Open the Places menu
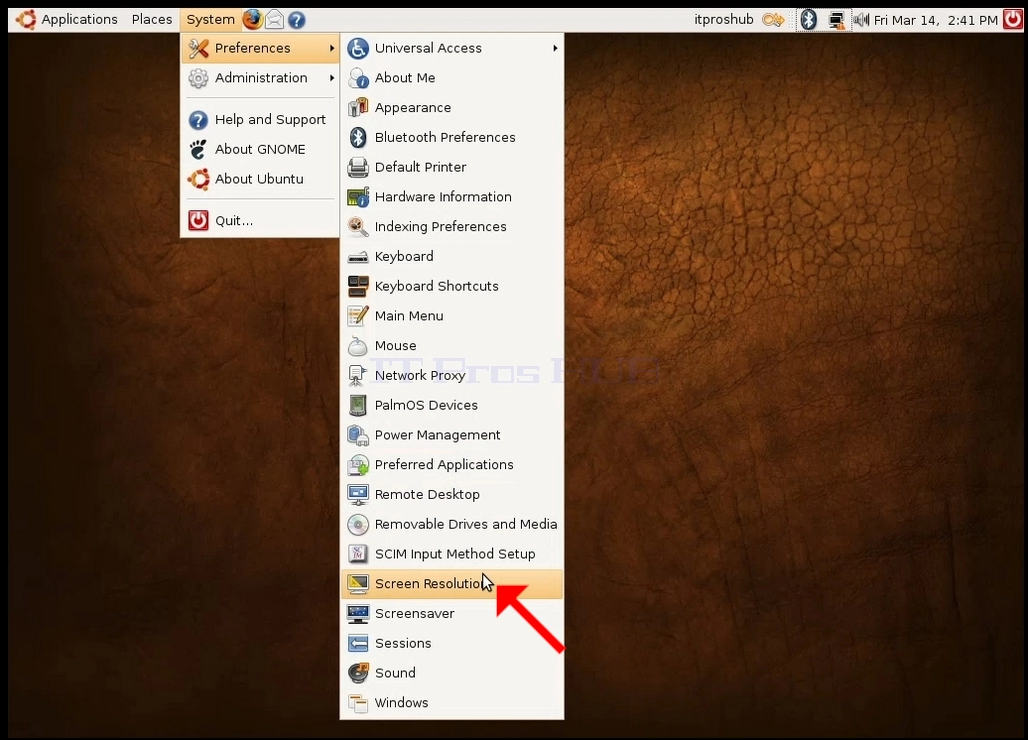 151,20
